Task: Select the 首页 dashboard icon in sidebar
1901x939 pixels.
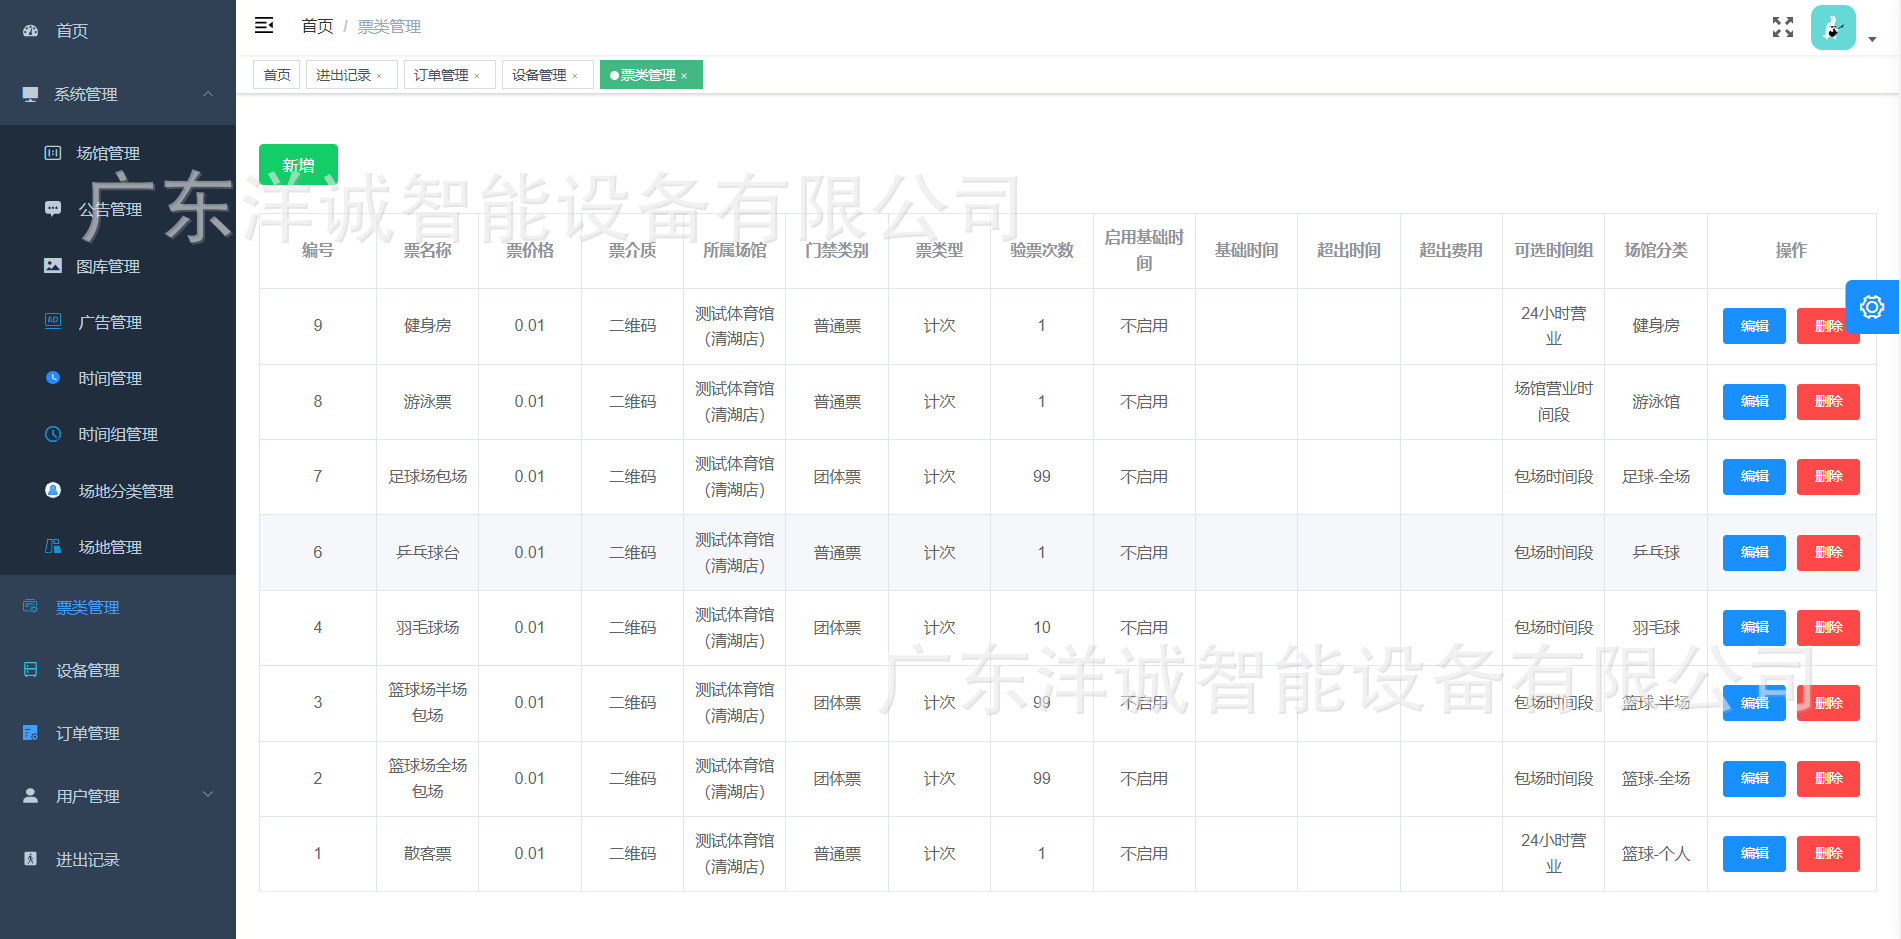Action: [x=29, y=30]
